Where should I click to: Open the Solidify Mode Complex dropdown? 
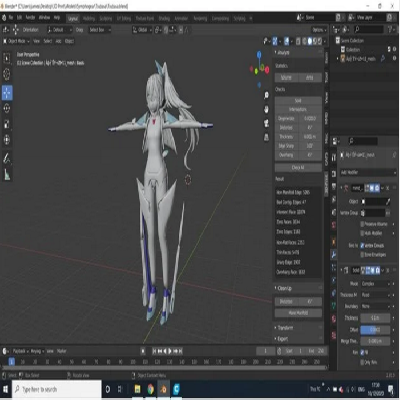click(x=375, y=284)
